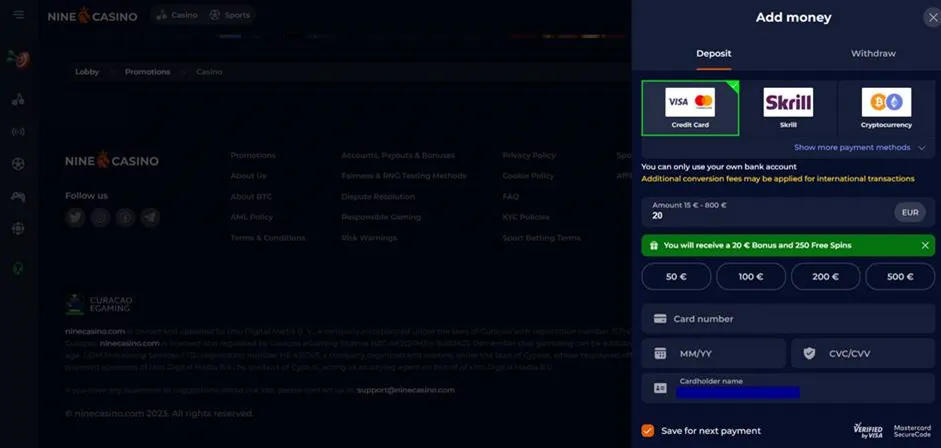The height and width of the screenshot is (448, 941).
Task: Select Credit Card payment method
Action: coord(690,109)
